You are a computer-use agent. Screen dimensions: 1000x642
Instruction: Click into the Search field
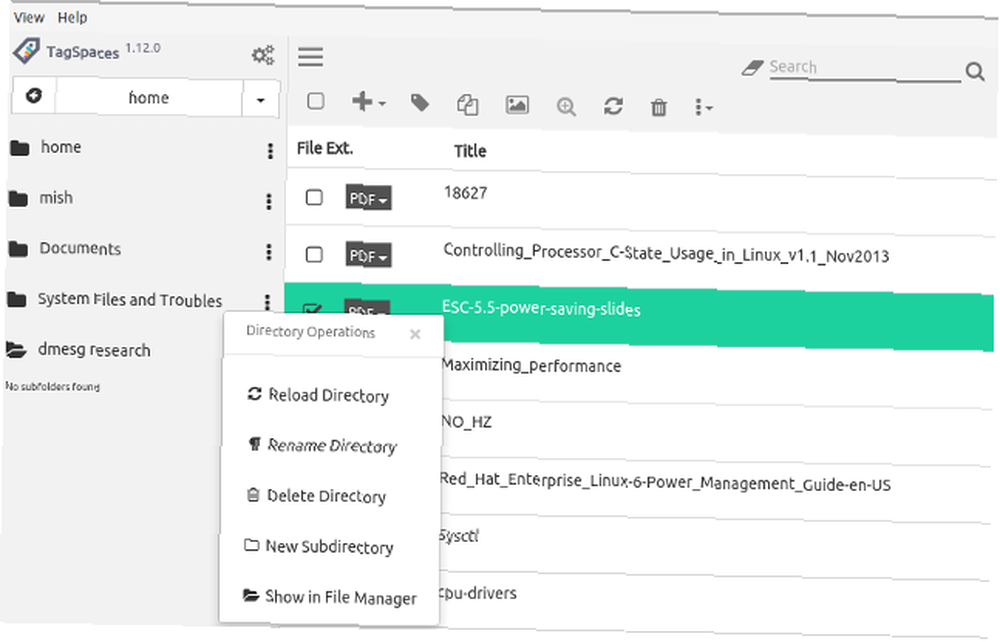point(865,68)
